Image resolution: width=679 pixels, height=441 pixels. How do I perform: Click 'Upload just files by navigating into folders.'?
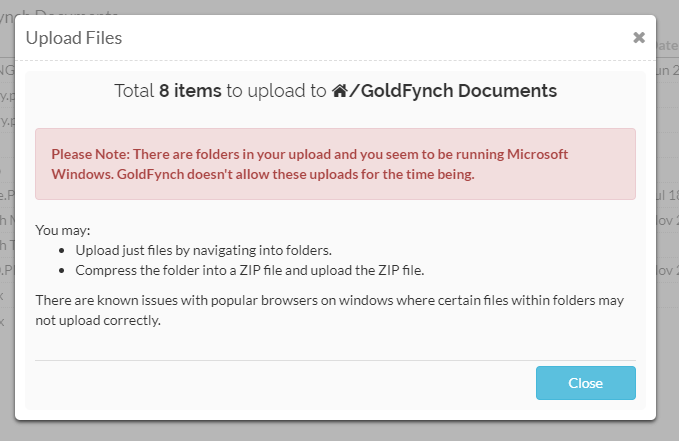(204, 250)
